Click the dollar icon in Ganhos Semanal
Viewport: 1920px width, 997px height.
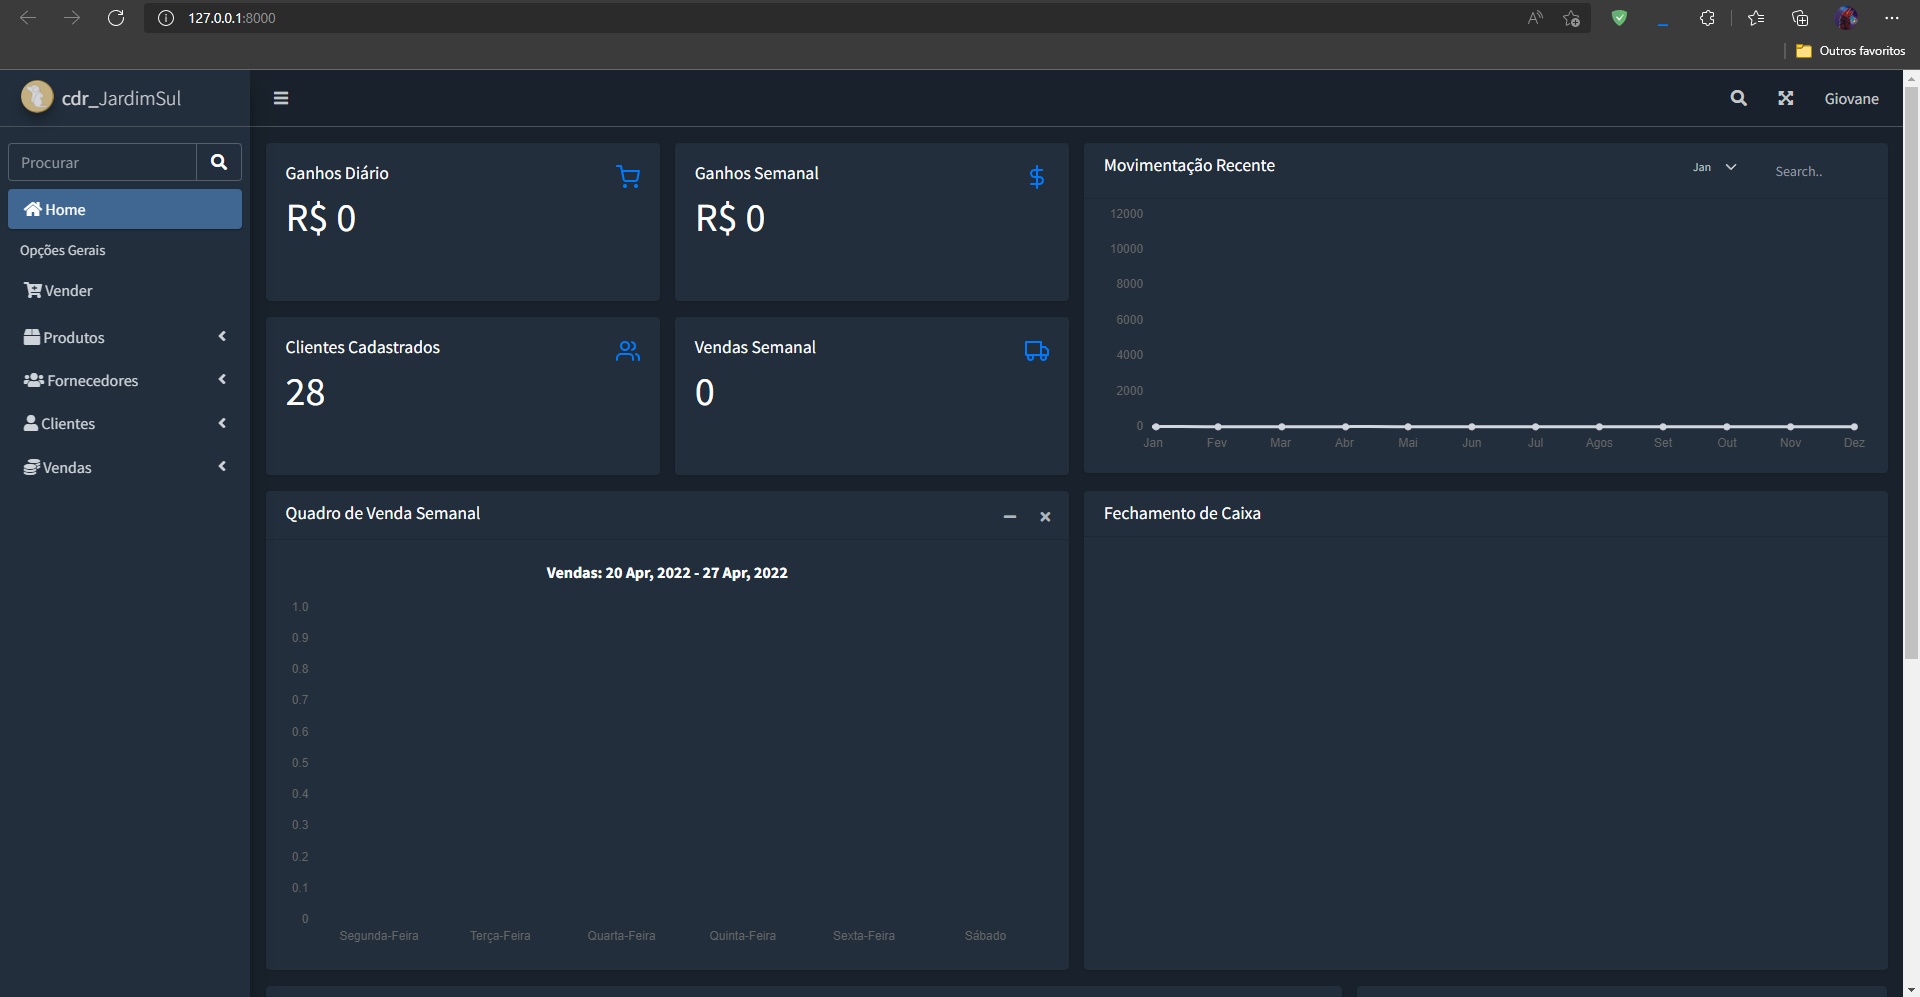click(x=1037, y=177)
